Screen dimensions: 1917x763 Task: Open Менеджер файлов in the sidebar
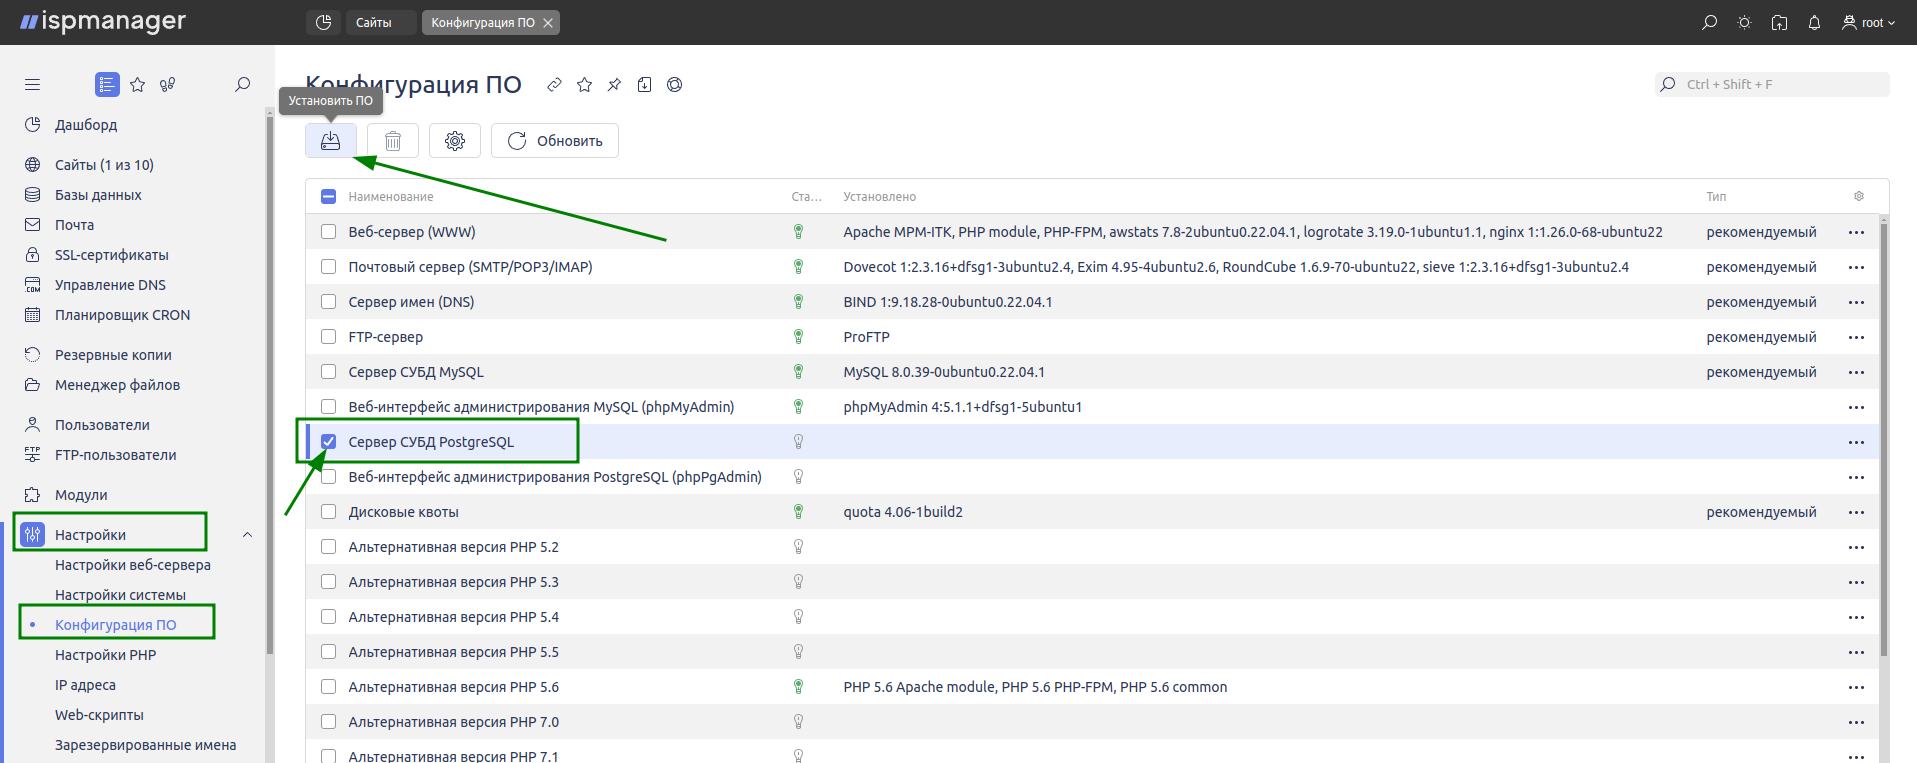[x=117, y=385]
